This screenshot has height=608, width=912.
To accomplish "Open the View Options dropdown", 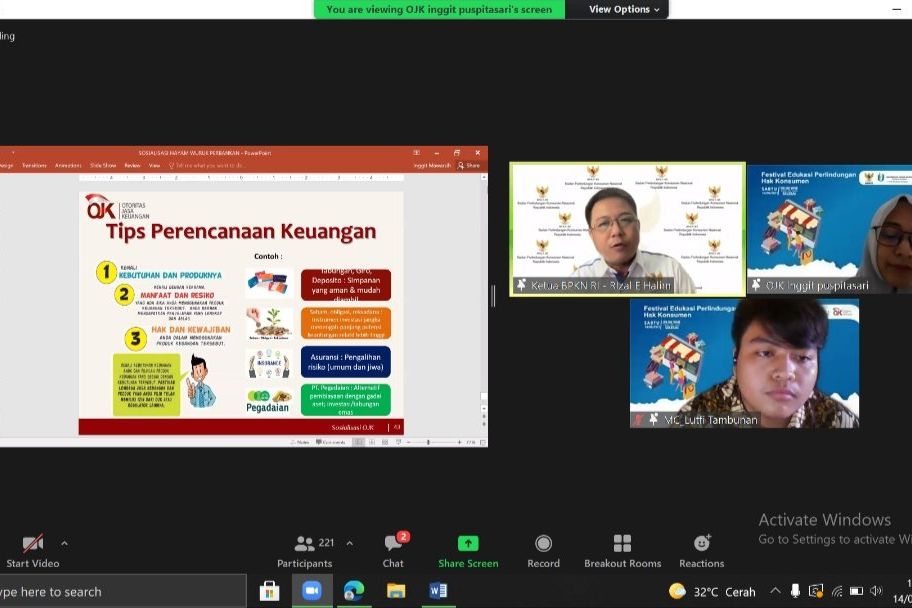I will 624,9.
